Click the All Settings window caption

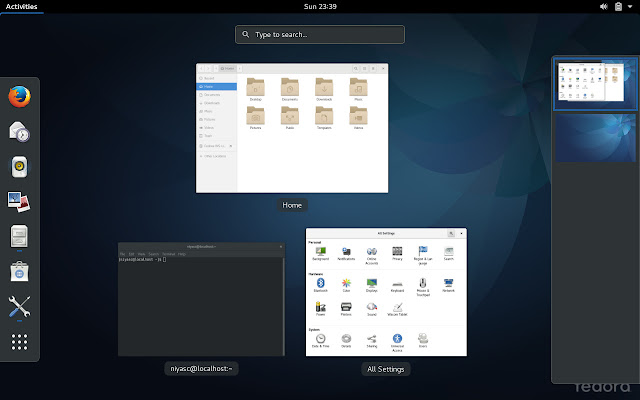click(386, 369)
